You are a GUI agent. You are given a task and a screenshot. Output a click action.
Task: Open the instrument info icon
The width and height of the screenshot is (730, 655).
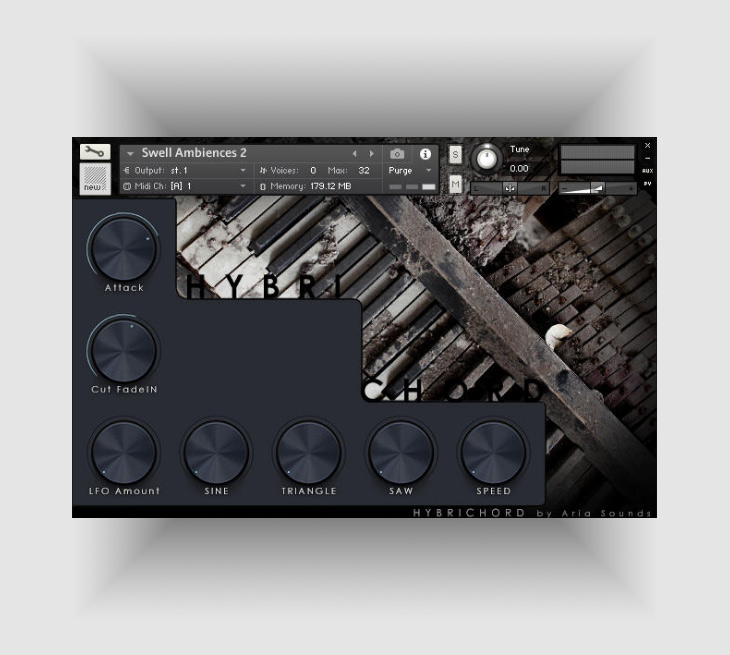click(x=424, y=154)
